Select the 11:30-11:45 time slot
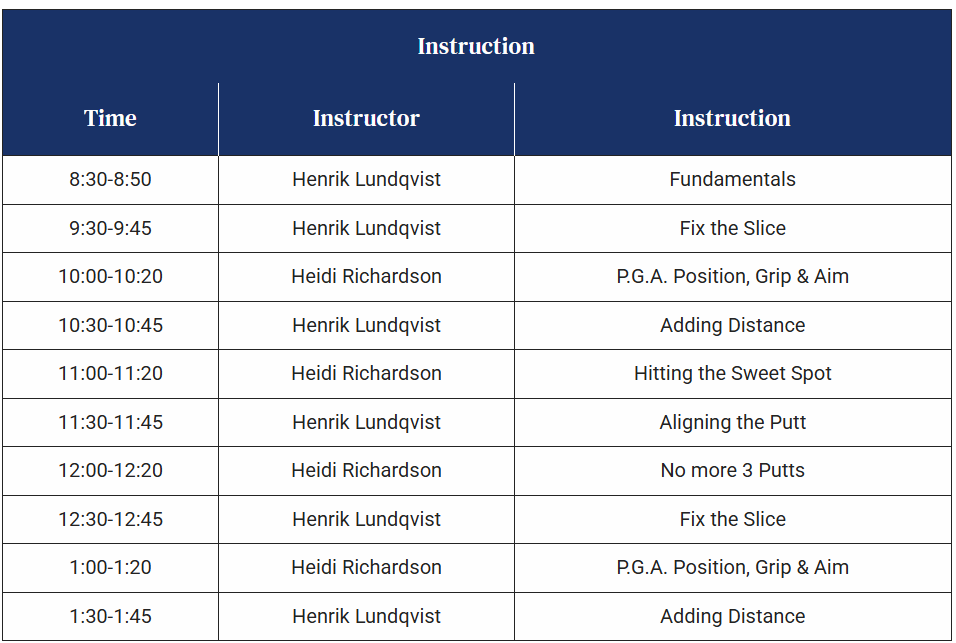The image size is (956, 643). point(110,422)
